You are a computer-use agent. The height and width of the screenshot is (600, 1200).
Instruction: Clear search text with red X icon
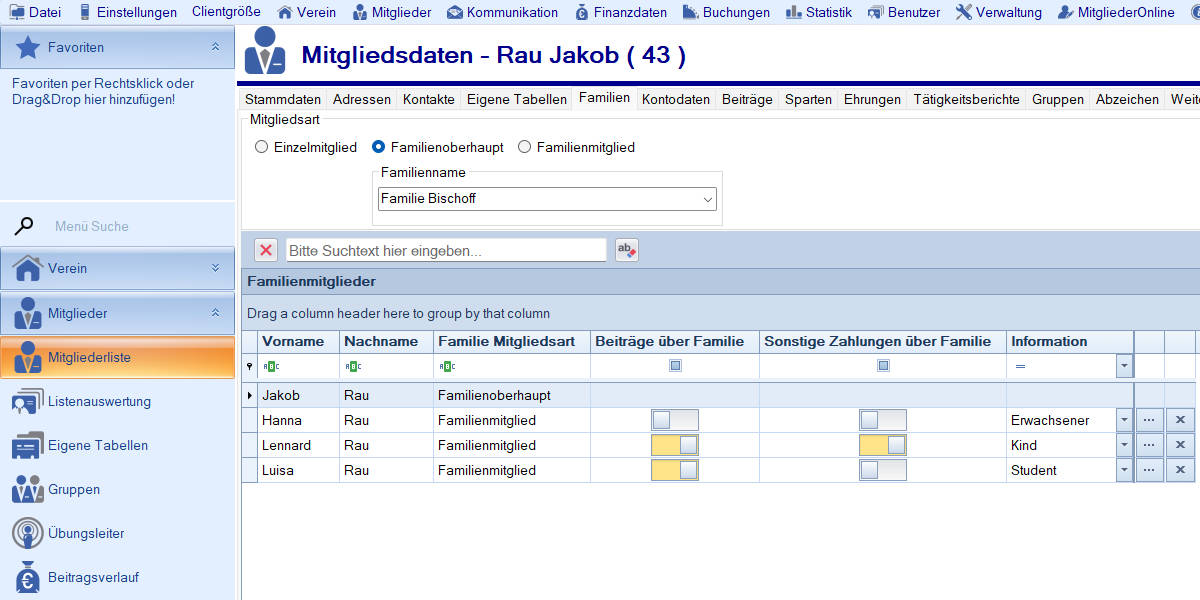tap(266, 250)
